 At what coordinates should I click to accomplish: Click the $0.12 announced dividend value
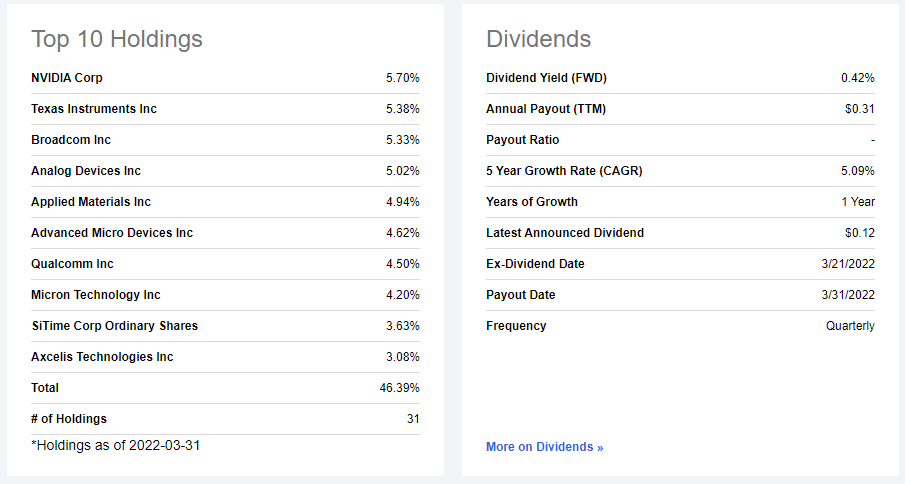point(860,232)
